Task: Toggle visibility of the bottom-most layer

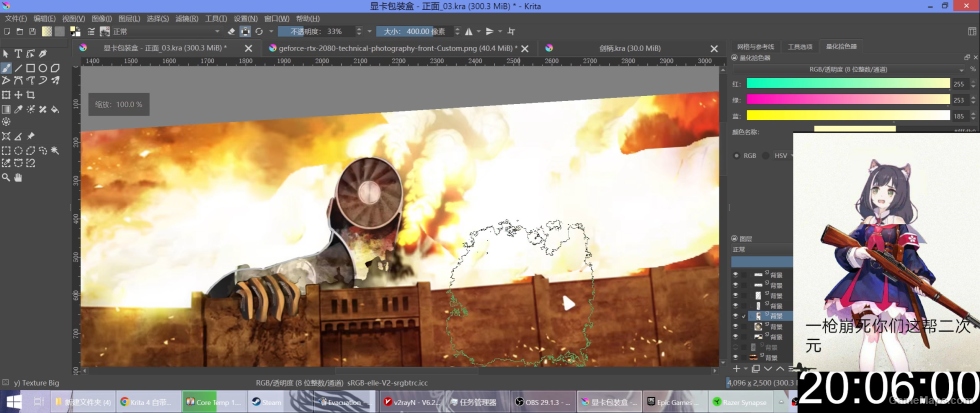Action: pos(735,357)
